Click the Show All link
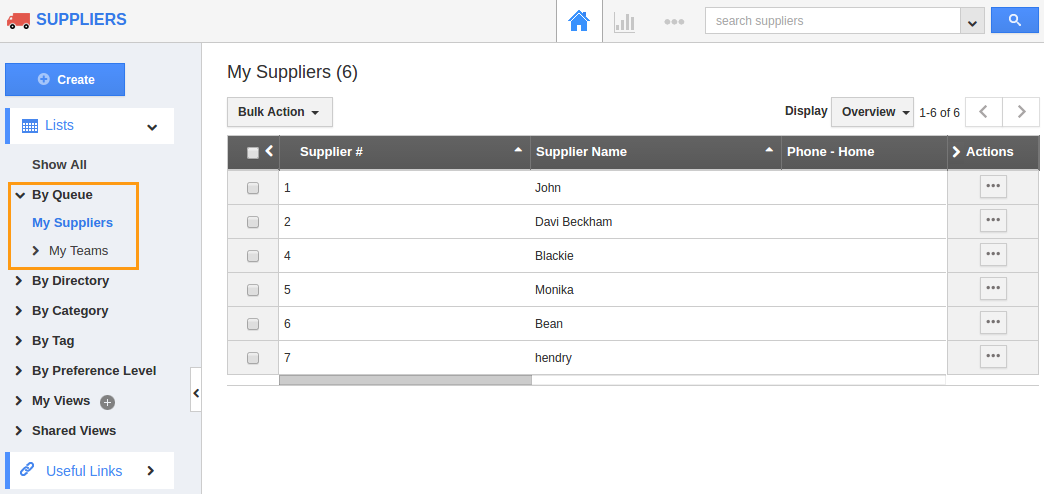1044x494 pixels. (59, 164)
